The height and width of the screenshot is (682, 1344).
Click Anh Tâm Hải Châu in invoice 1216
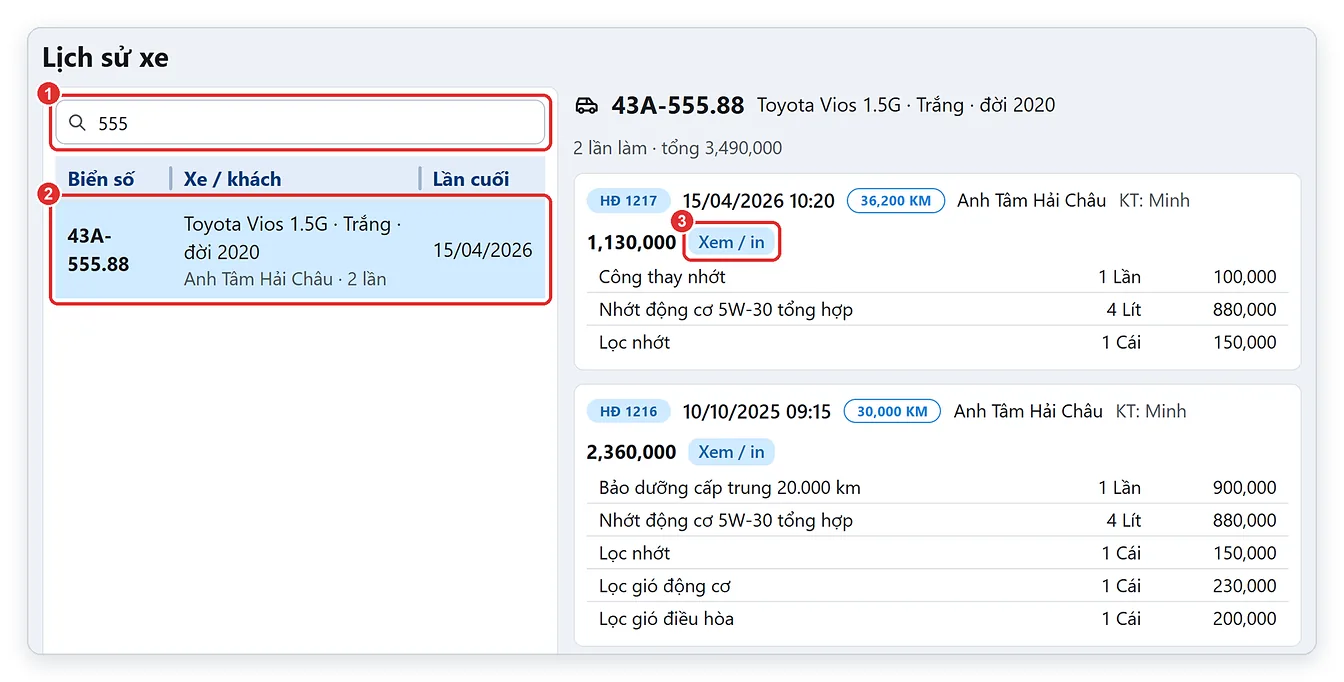coord(1028,411)
